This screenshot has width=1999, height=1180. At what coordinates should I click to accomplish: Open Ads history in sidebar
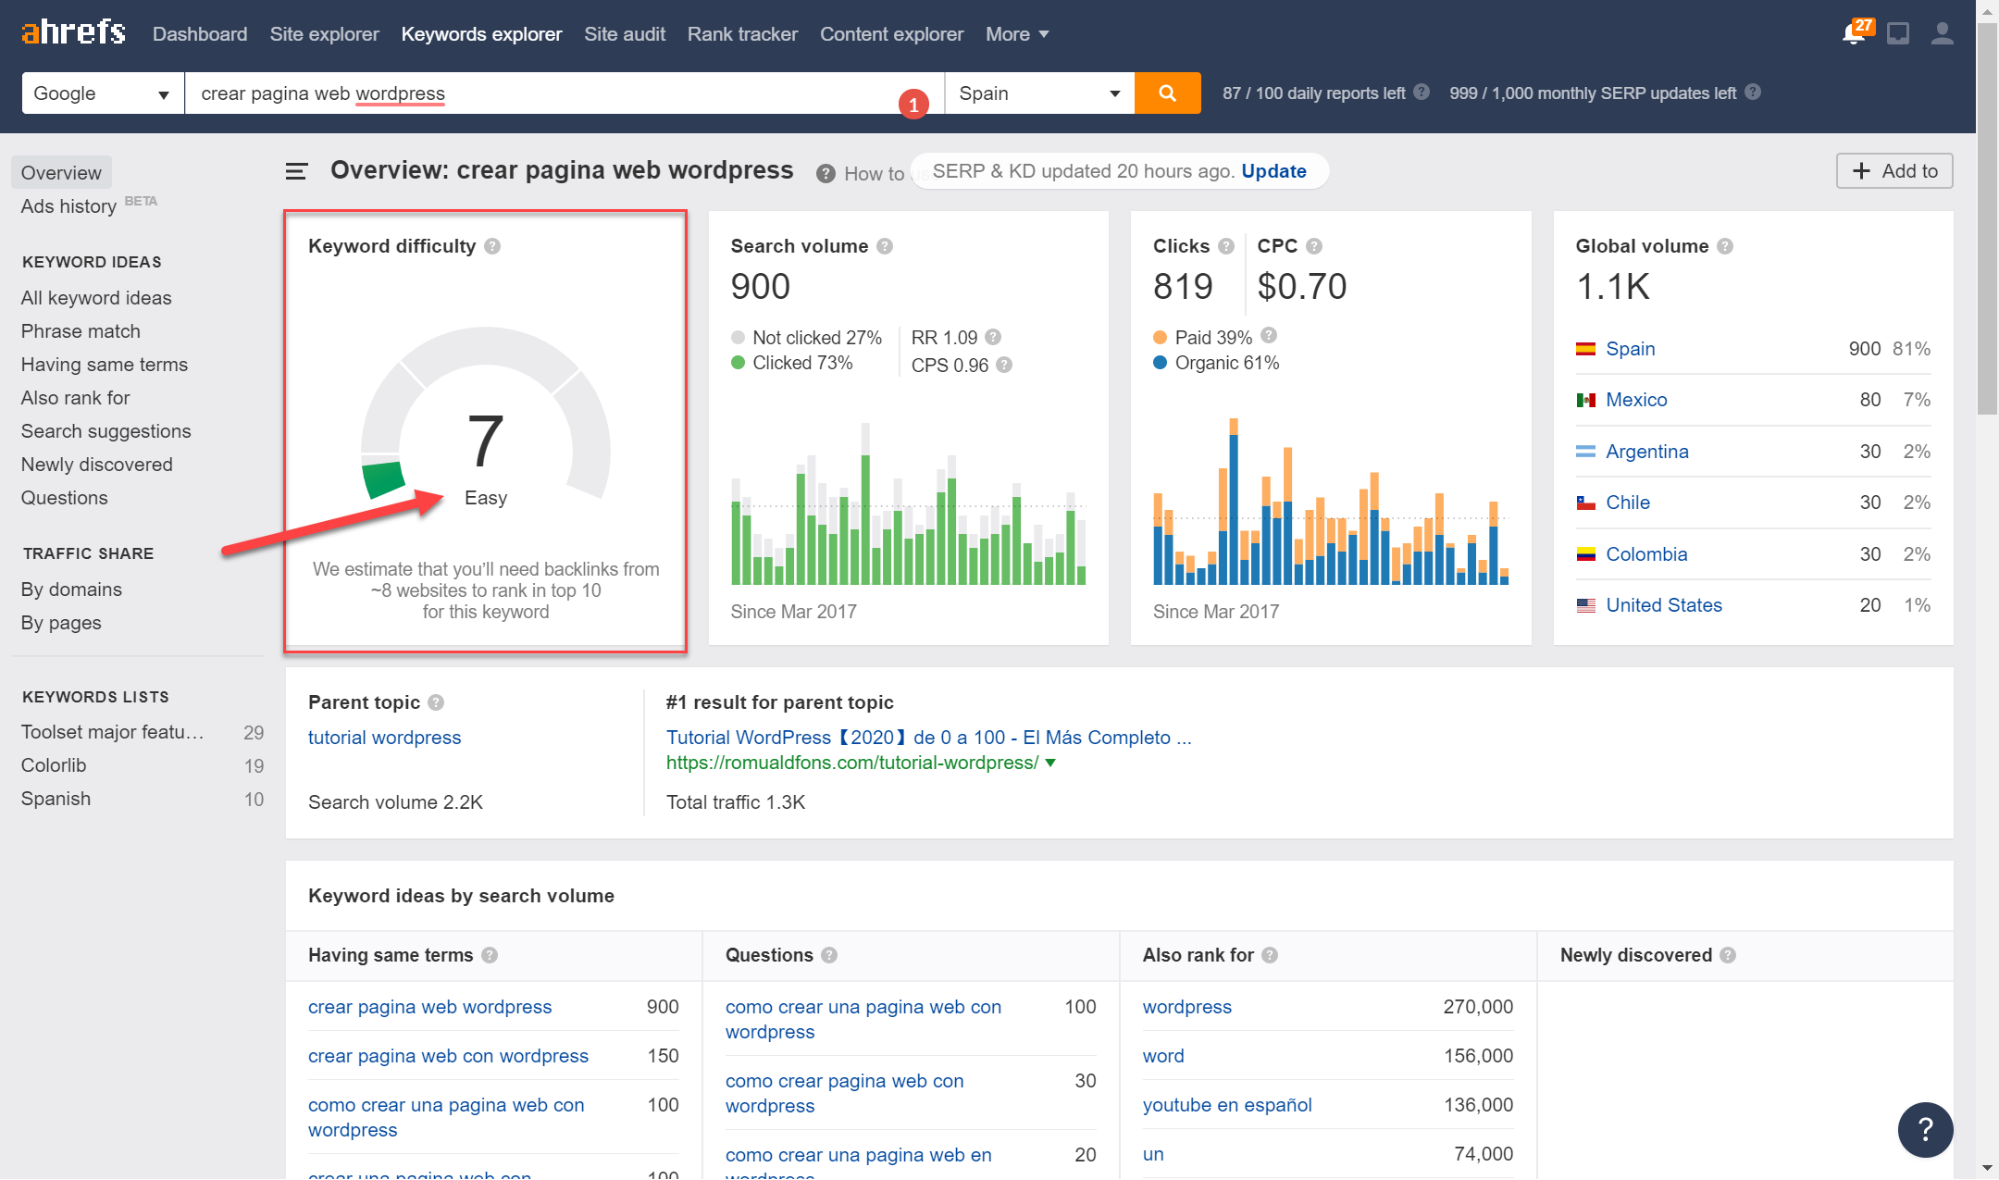coord(69,206)
